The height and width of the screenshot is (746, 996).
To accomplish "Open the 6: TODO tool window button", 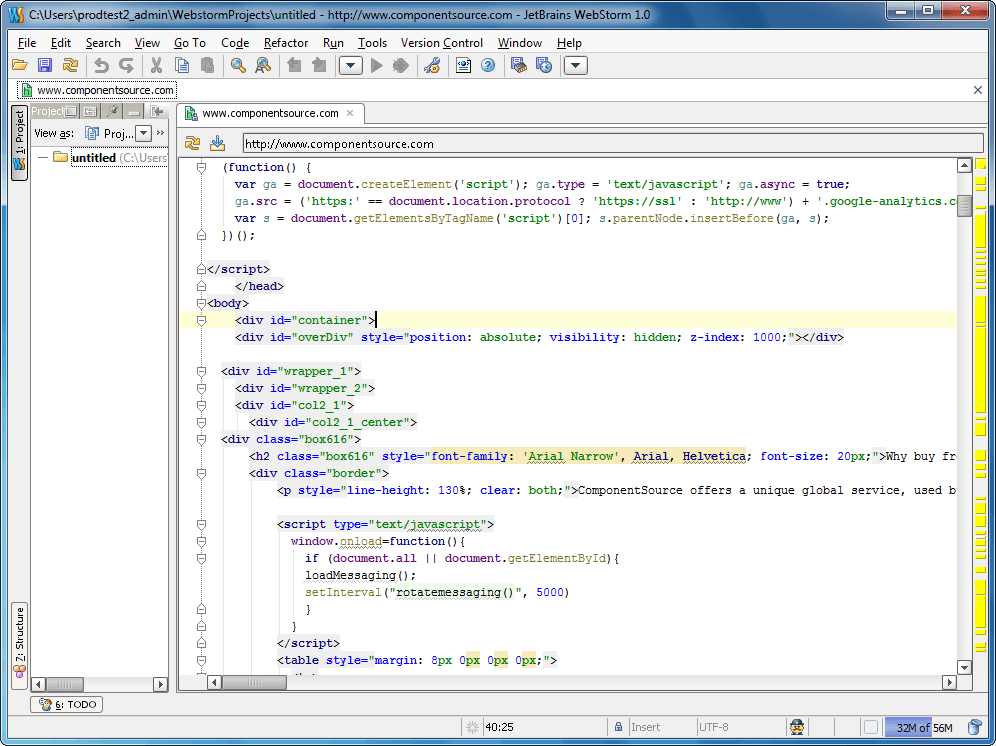I will 67,704.
